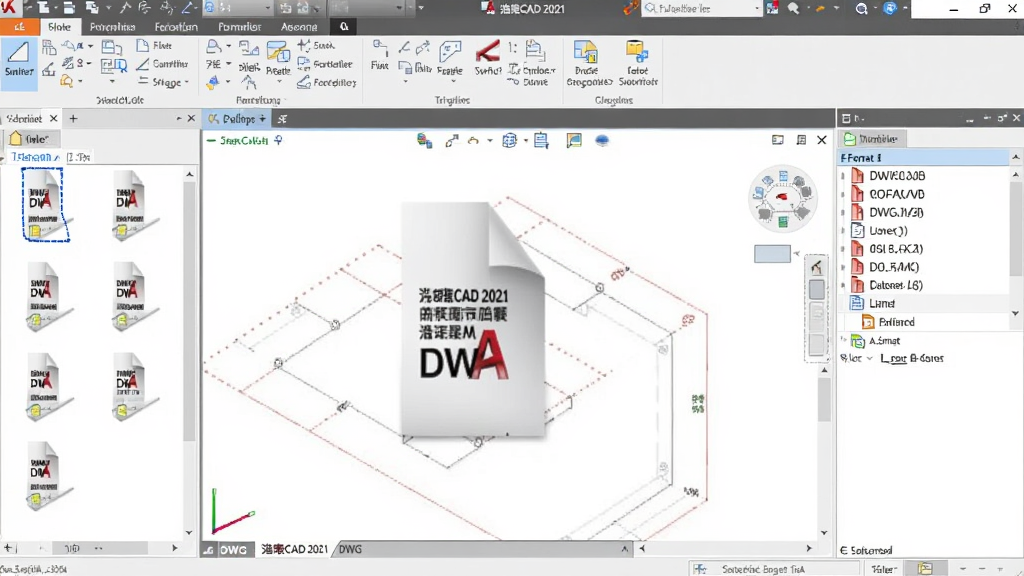Select the Flate tool icon
The width and height of the screenshot is (1024, 576).
pyautogui.click(x=154, y=45)
